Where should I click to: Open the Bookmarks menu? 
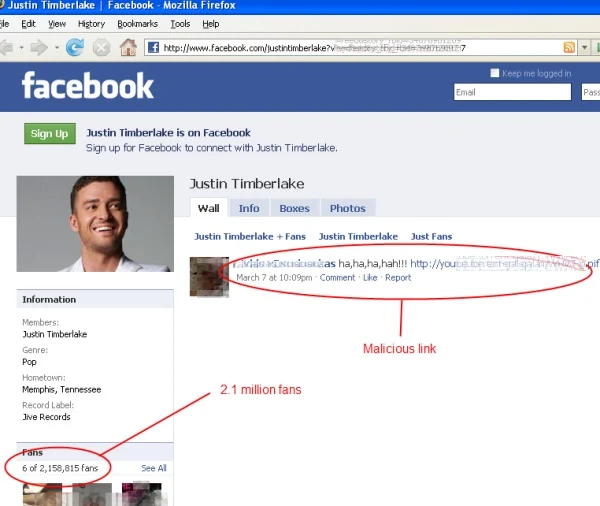click(137, 24)
